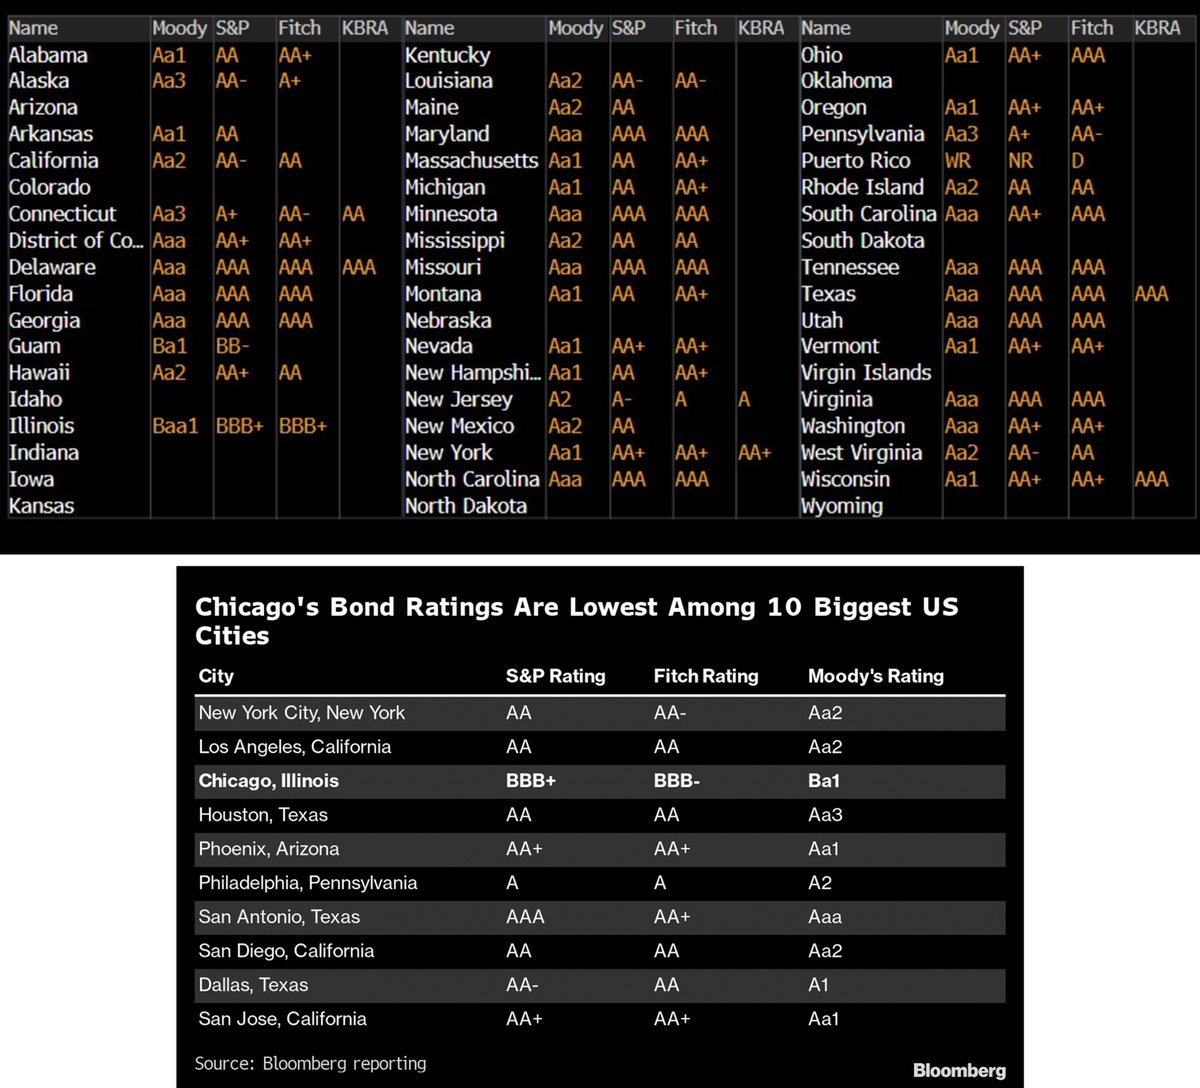Image resolution: width=1200 pixels, height=1088 pixels.
Task: Click Houston's Moody's rating Aa3
Action: click(x=825, y=815)
